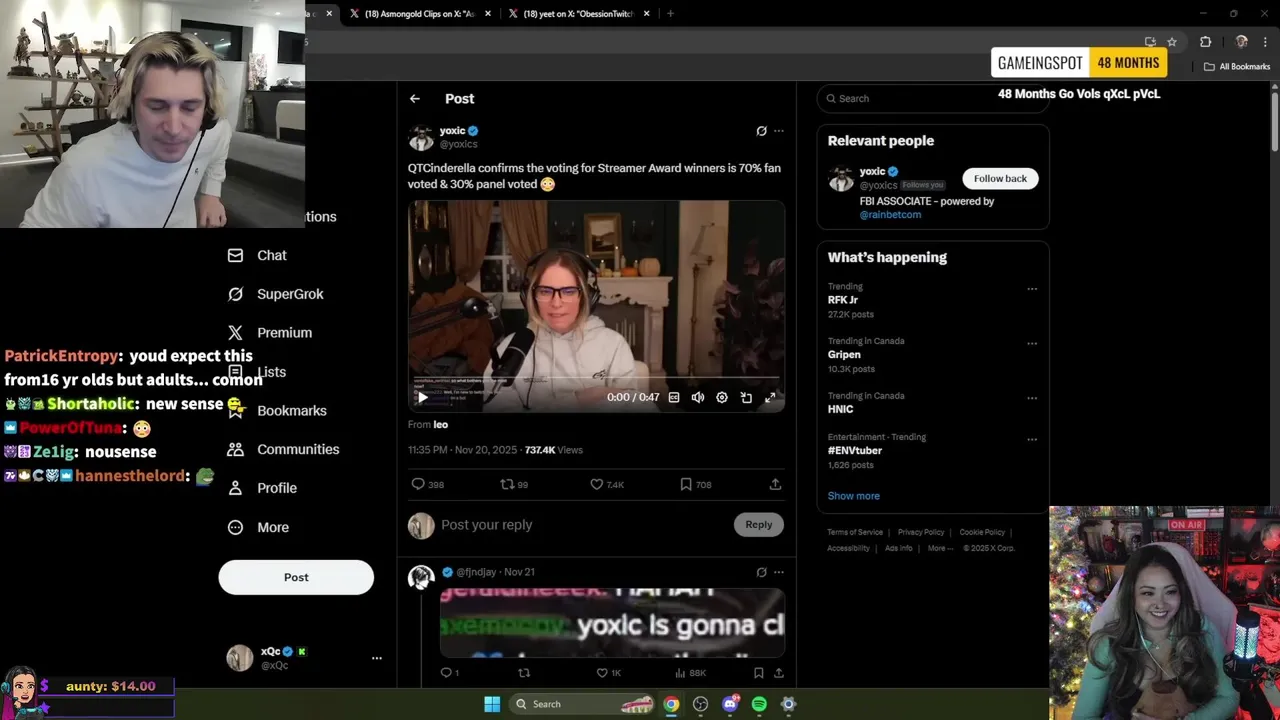Open the RFK Jr trending topic

click(x=842, y=300)
